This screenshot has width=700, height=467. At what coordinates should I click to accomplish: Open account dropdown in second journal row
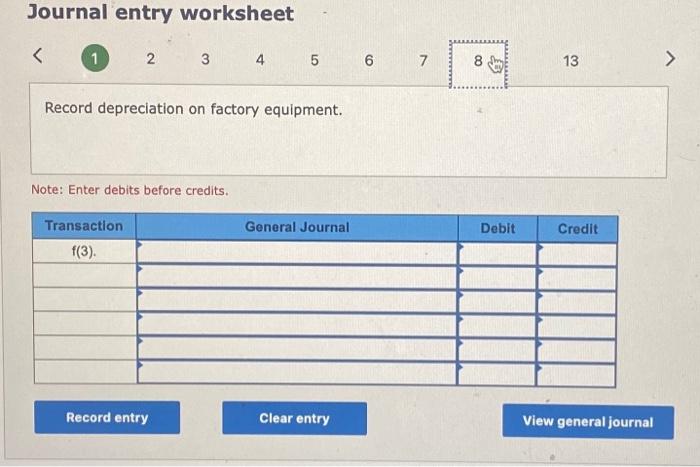297,277
